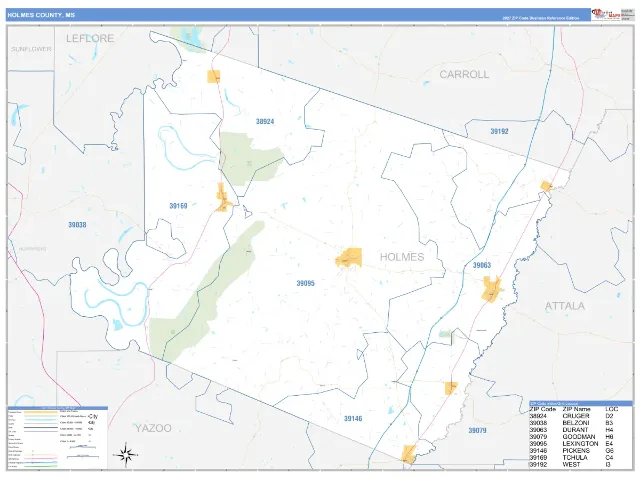
Task: Select the orange city area below the 39063 label
Action: 491,289
